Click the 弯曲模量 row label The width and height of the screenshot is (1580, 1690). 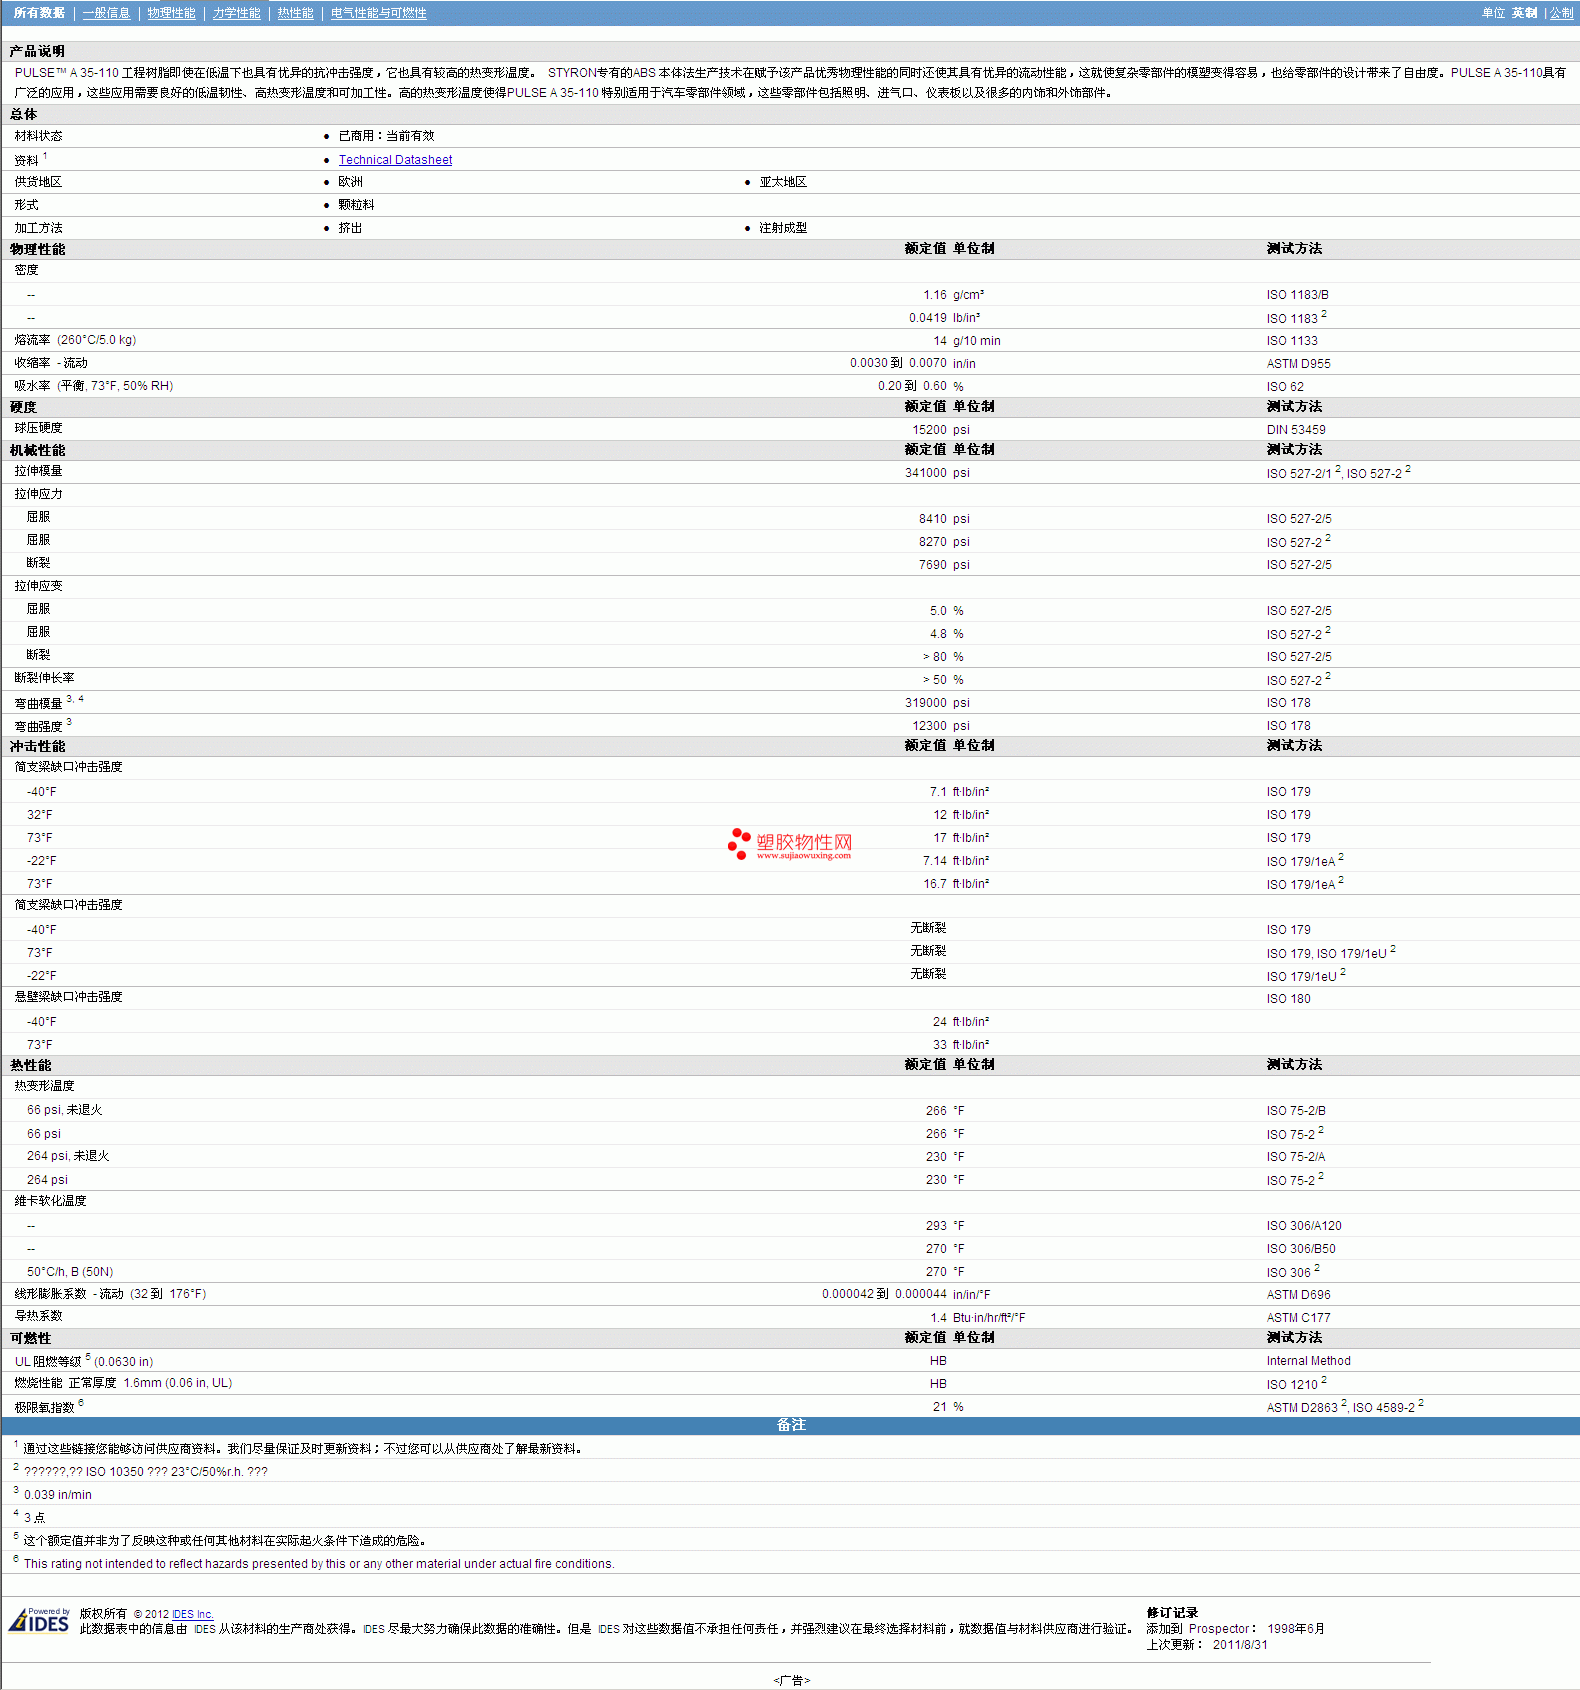point(38,704)
